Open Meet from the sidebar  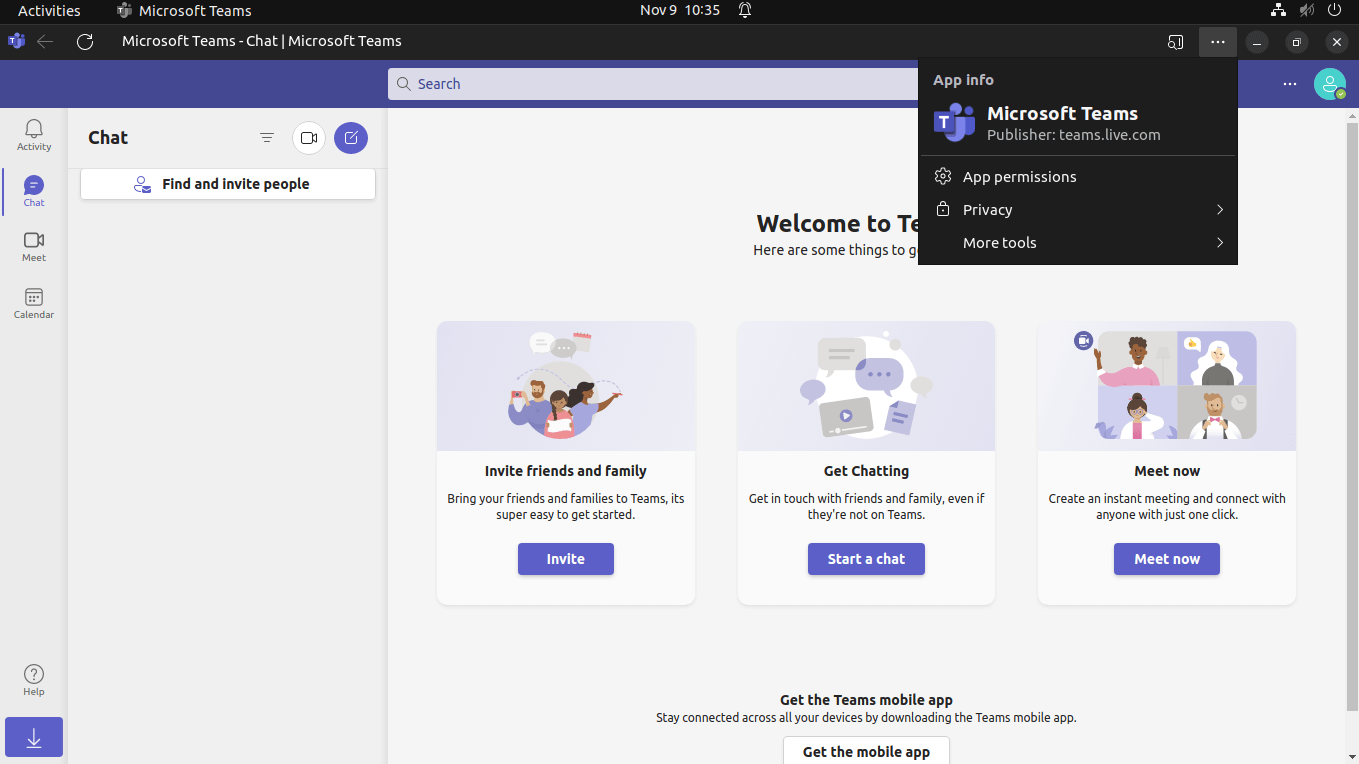[x=33, y=246]
